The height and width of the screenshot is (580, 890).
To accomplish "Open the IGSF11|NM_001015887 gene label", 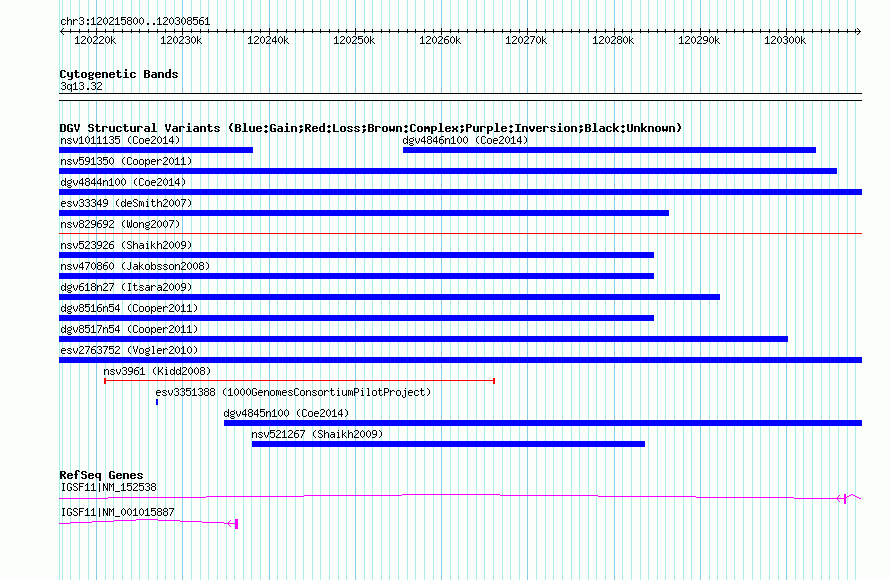I will pos(117,512).
